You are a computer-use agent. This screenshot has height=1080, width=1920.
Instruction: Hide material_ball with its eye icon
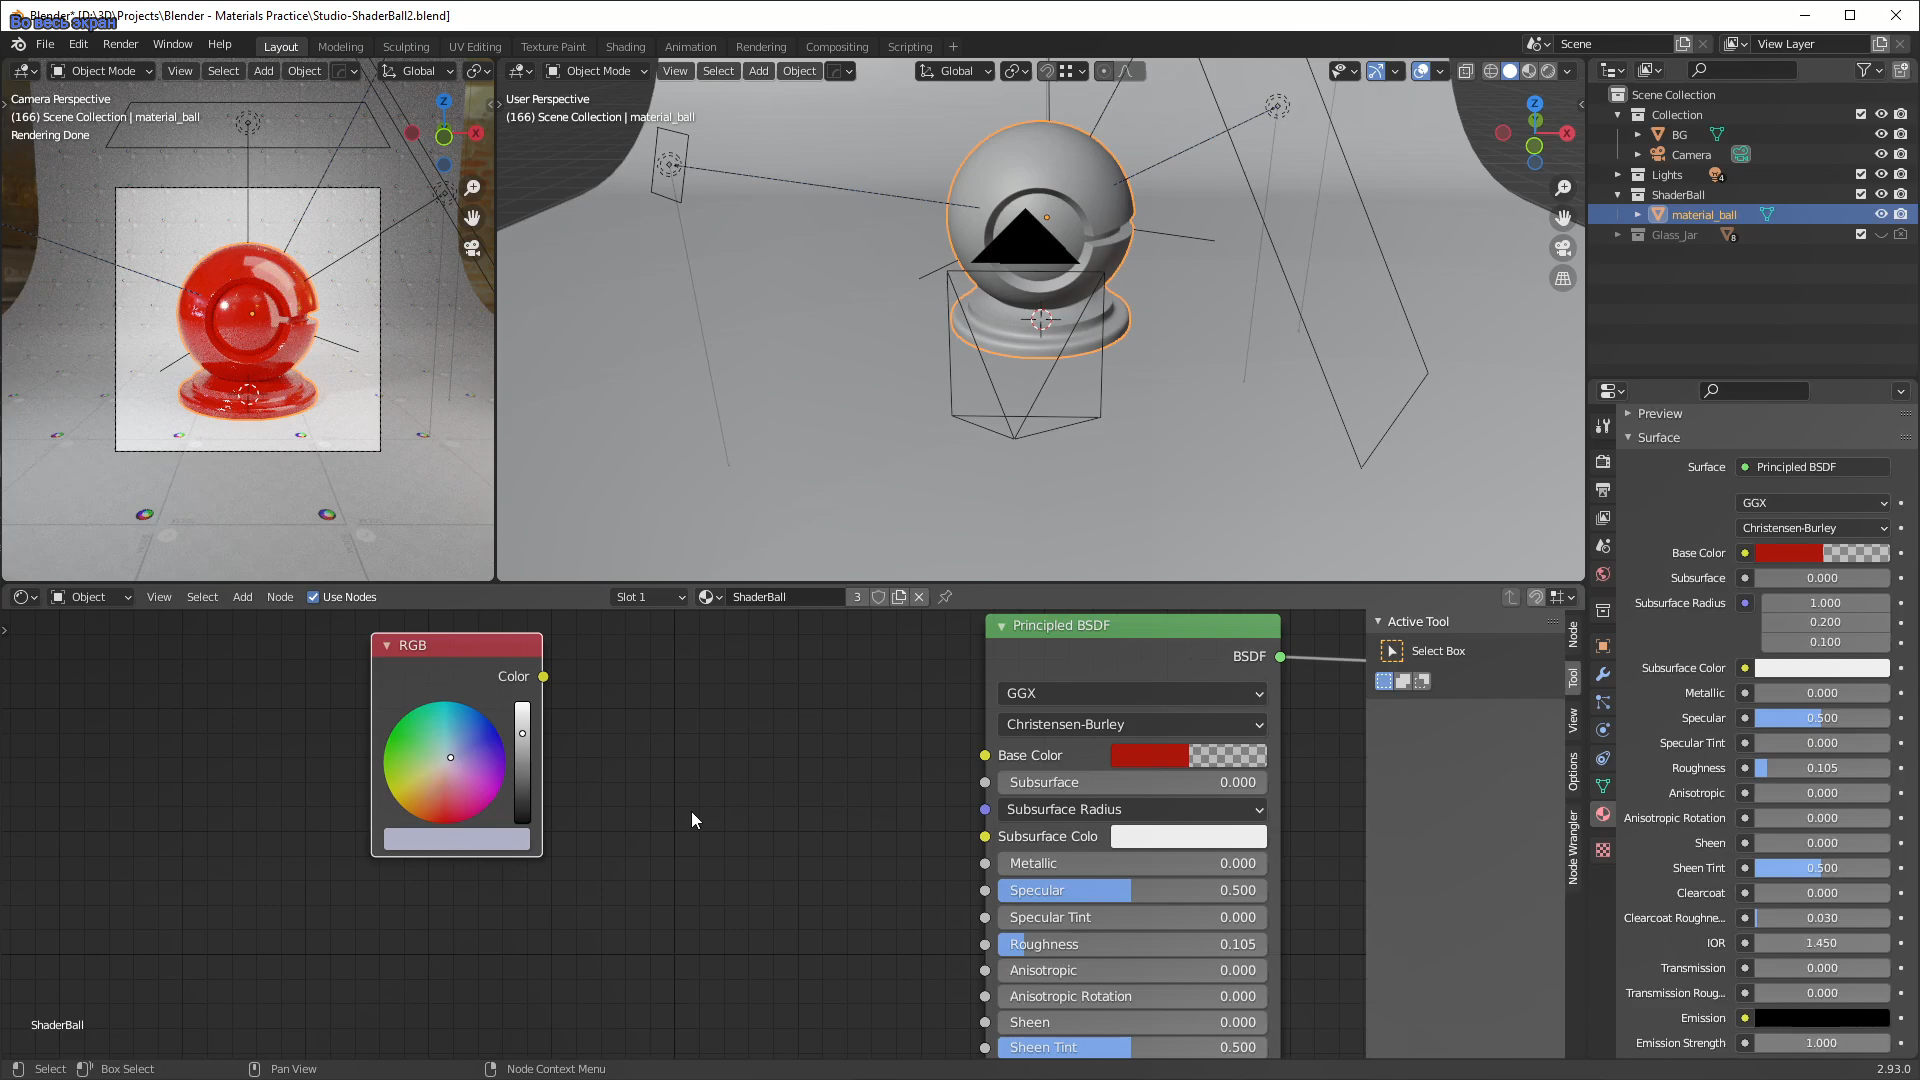(1880, 214)
